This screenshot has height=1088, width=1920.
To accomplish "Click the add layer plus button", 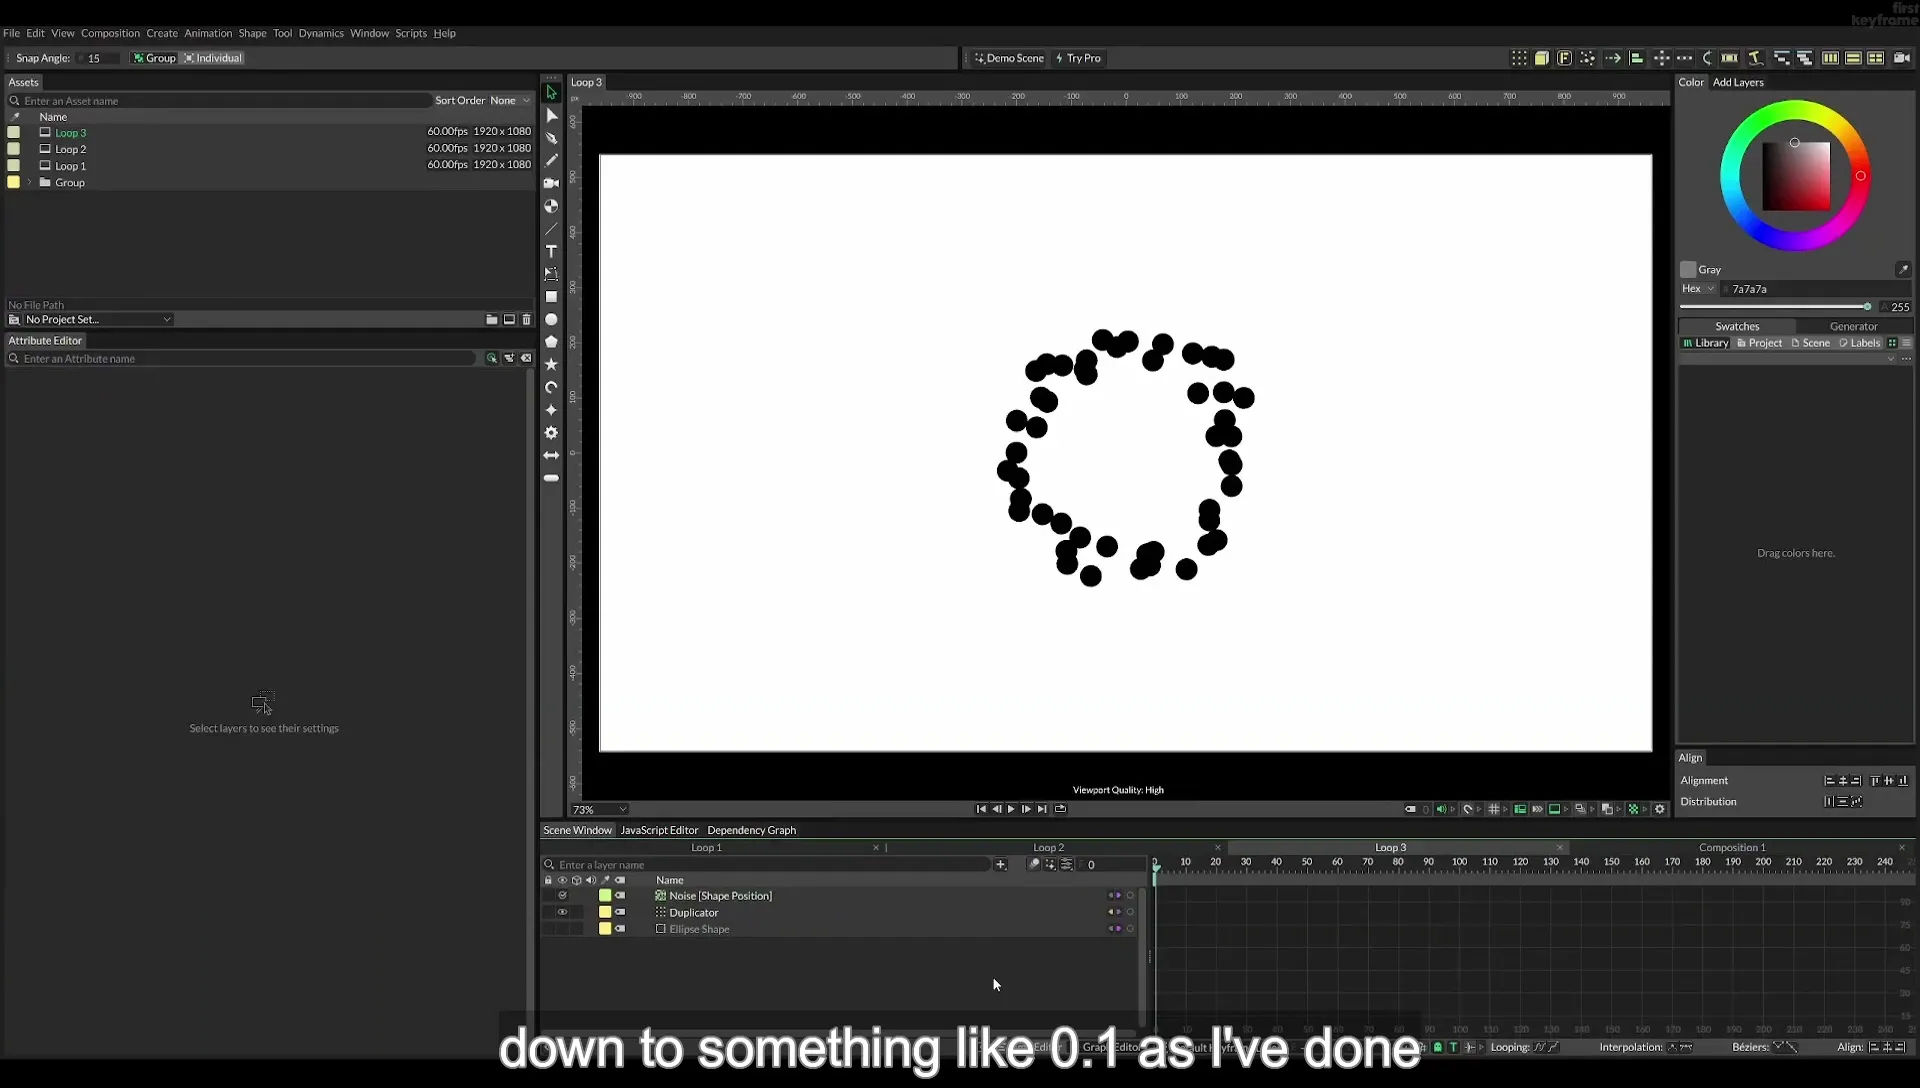I will tap(1001, 865).
